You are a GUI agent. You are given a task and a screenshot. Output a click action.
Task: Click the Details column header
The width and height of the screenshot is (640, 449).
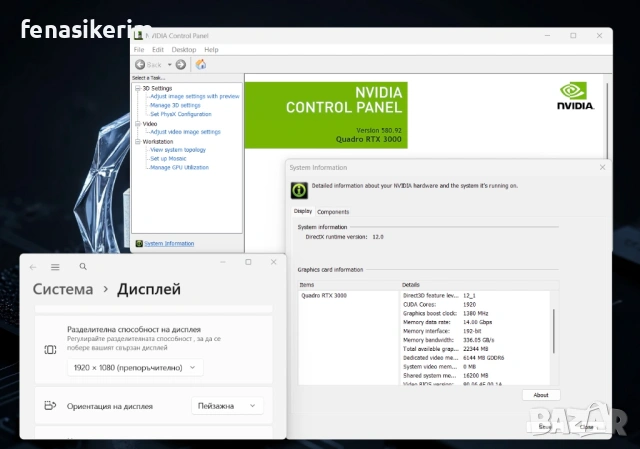click(x=411, y=285)
